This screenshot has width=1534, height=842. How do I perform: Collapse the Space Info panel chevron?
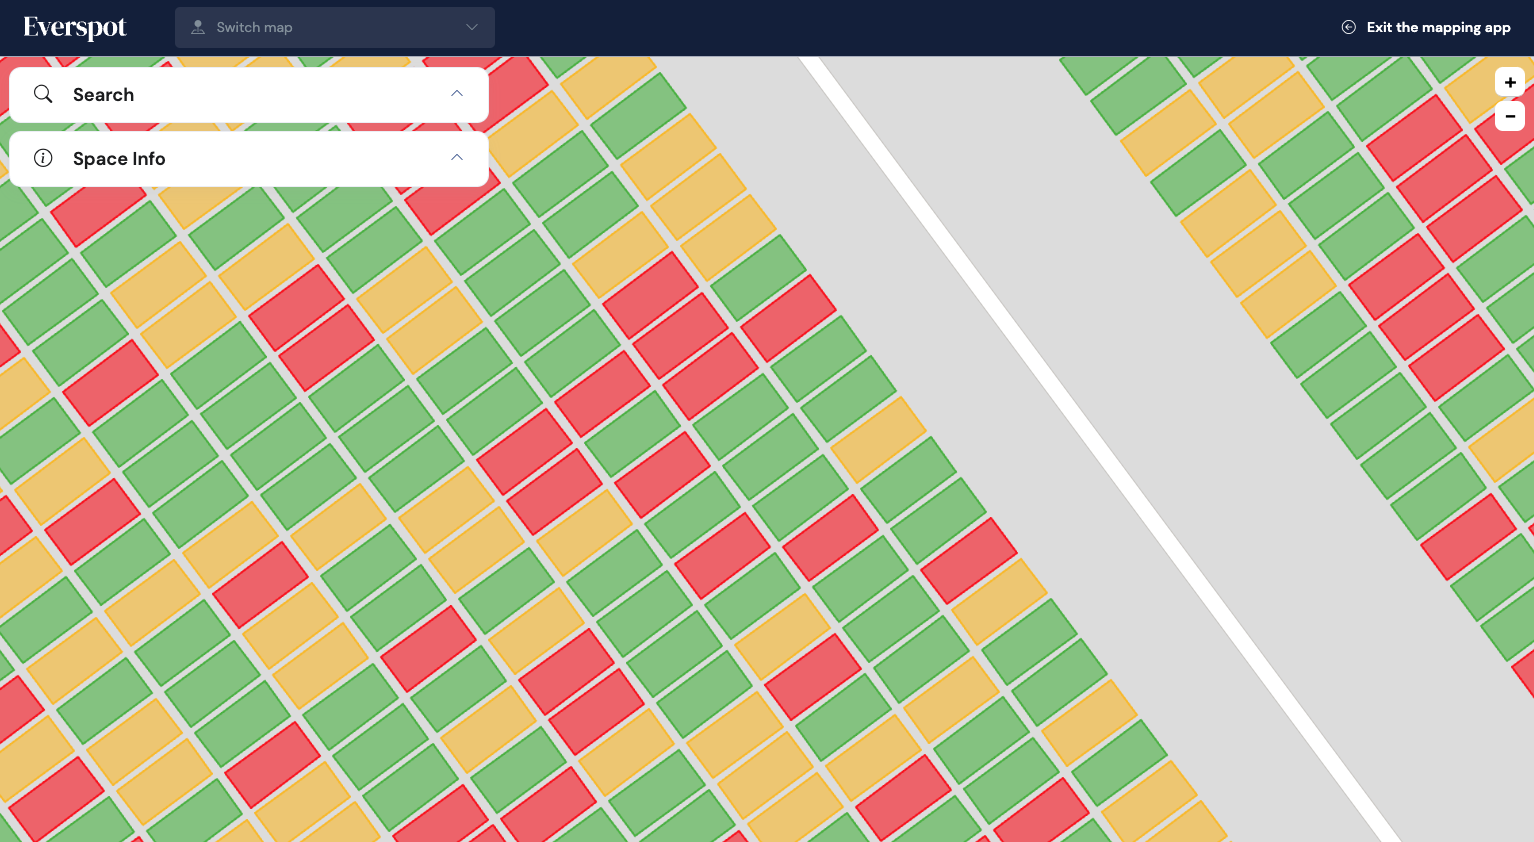coord(457,158)
